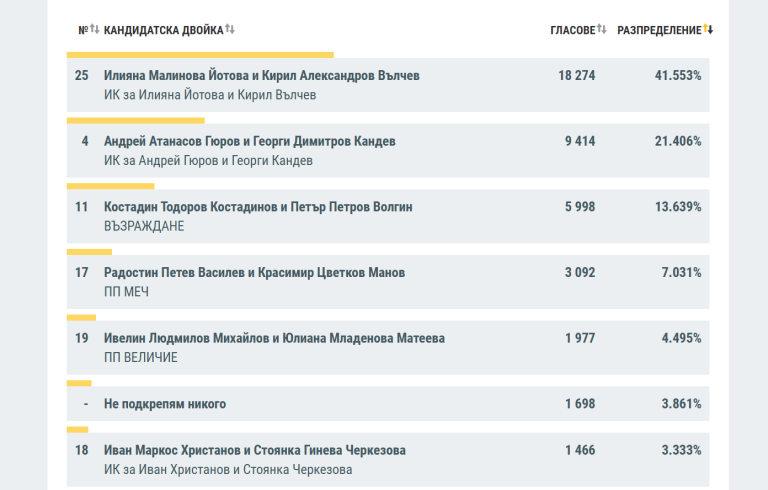
Task: Sort by Кандидатска двойка arrows icon
Action: pyautogui.click(x=230, y=29)
